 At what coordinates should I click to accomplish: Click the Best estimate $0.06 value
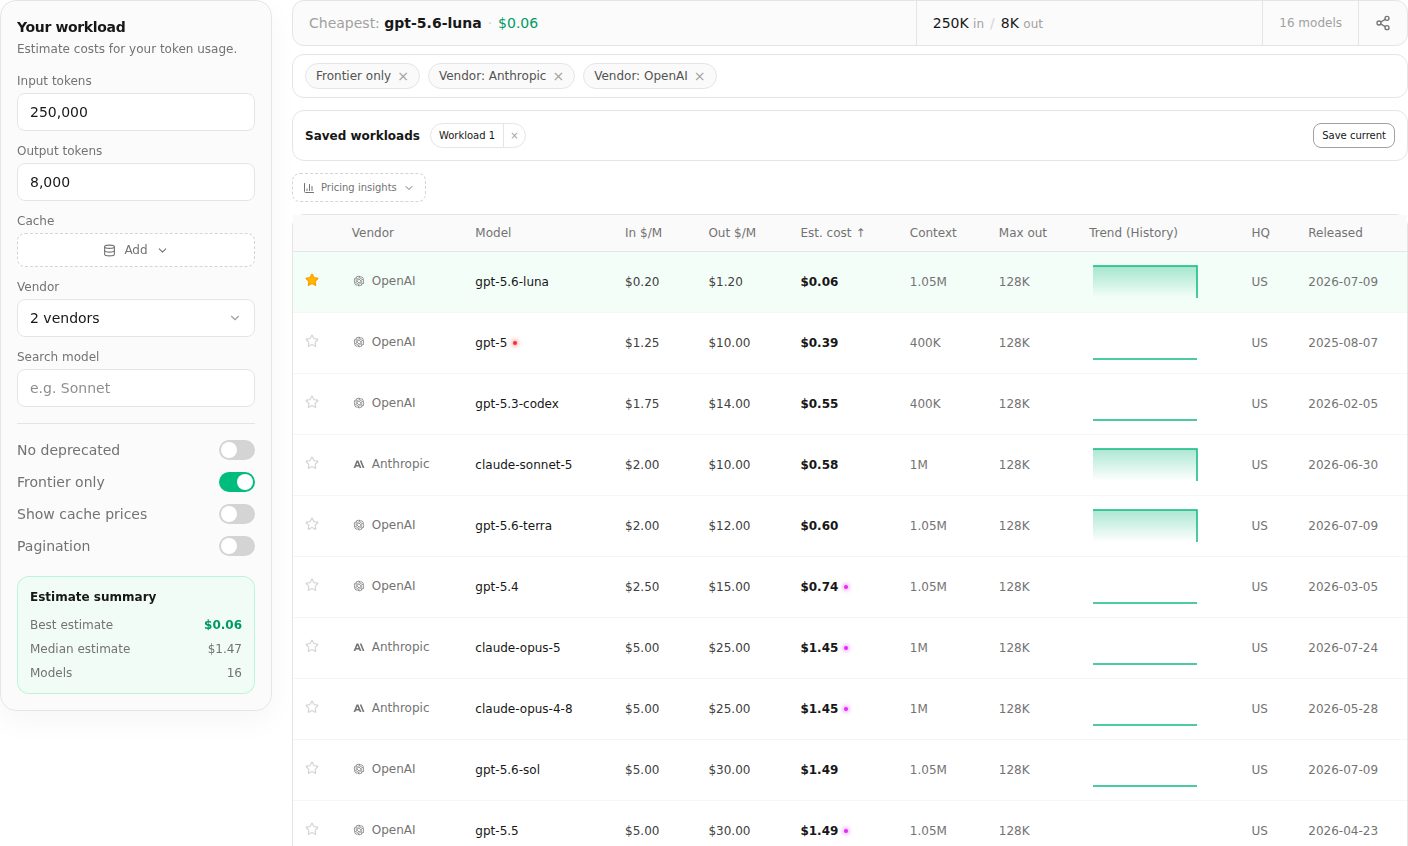click(x=223, y=625)
